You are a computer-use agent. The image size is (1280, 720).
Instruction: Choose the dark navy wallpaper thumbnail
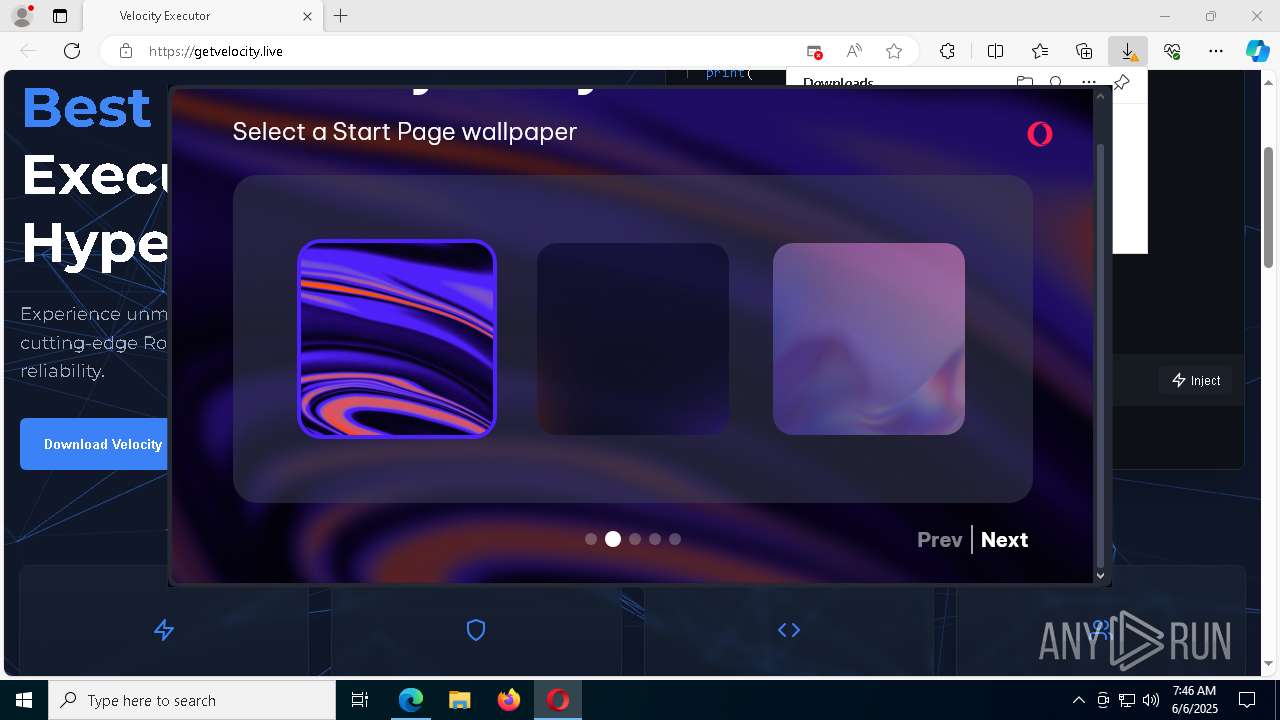tap(633, 339)
